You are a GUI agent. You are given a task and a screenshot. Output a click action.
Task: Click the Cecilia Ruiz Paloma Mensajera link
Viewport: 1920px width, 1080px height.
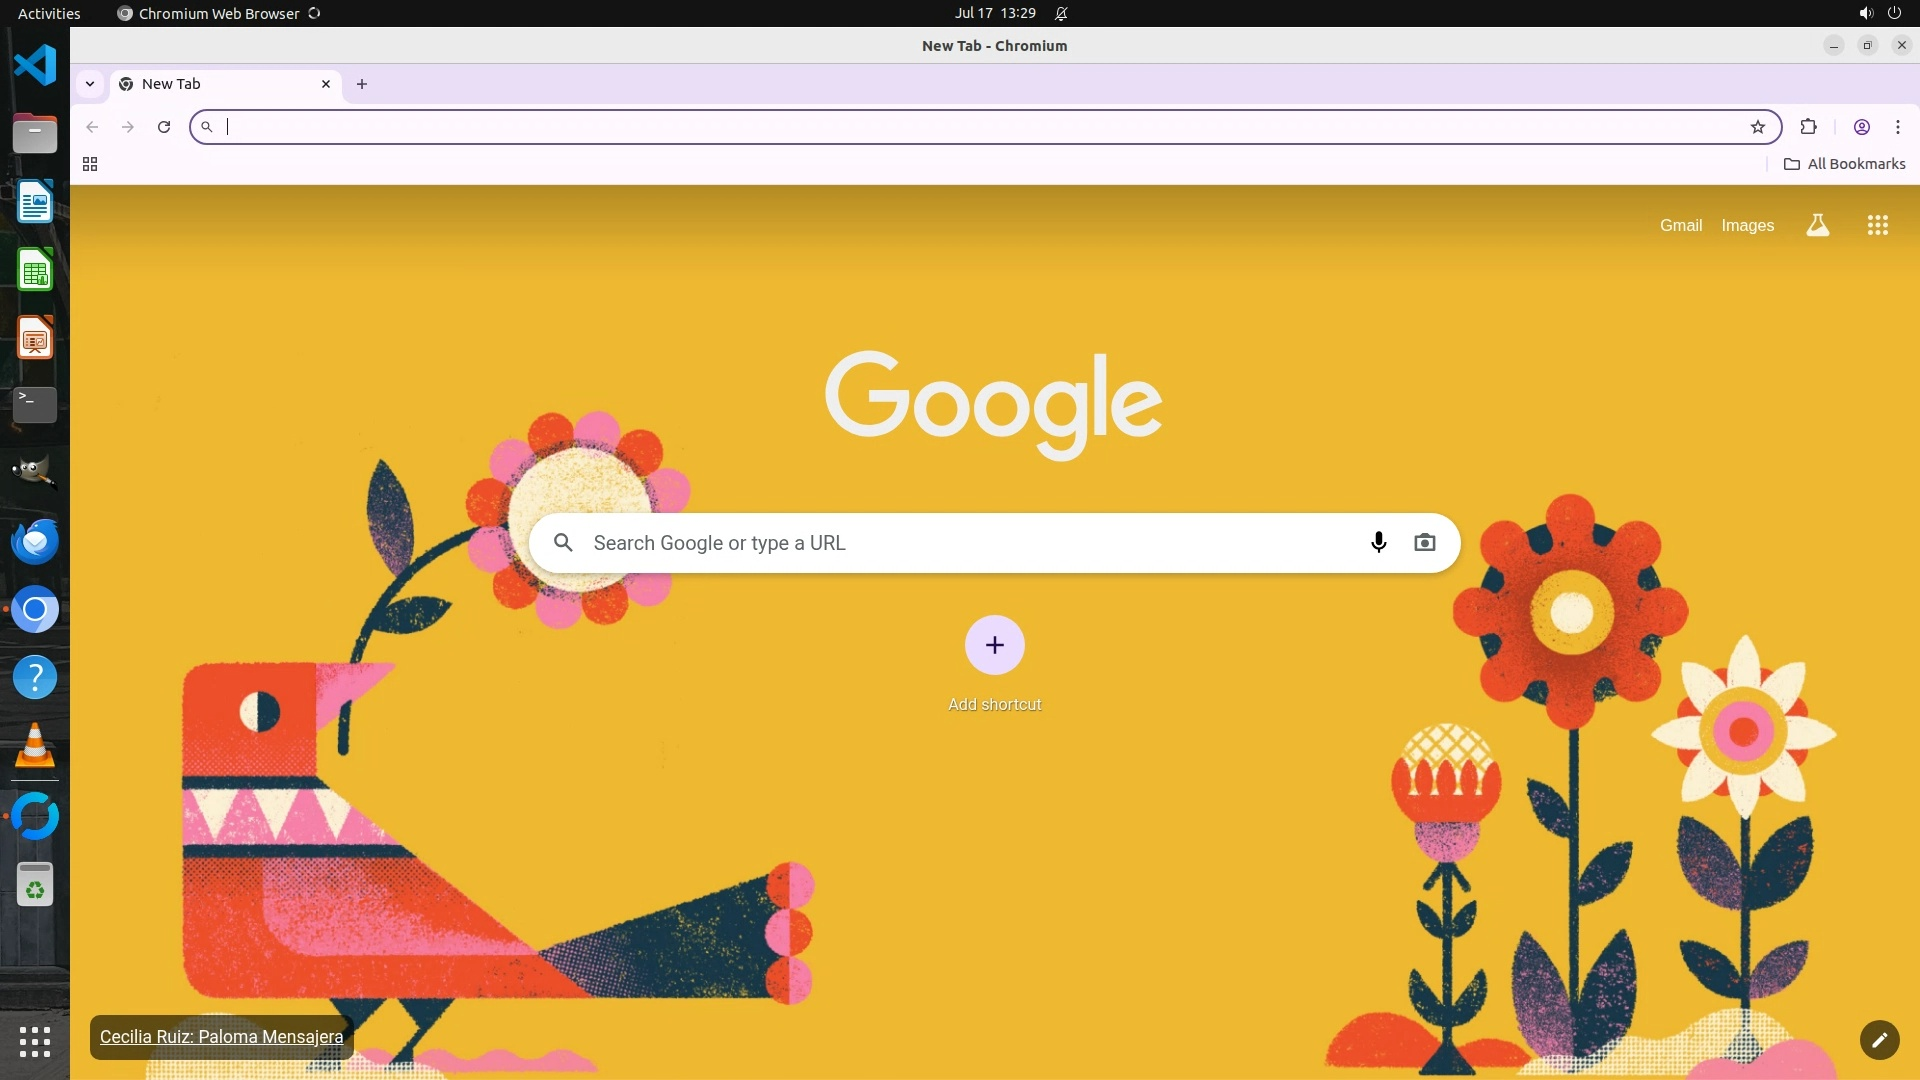(x=221, y=1037)
